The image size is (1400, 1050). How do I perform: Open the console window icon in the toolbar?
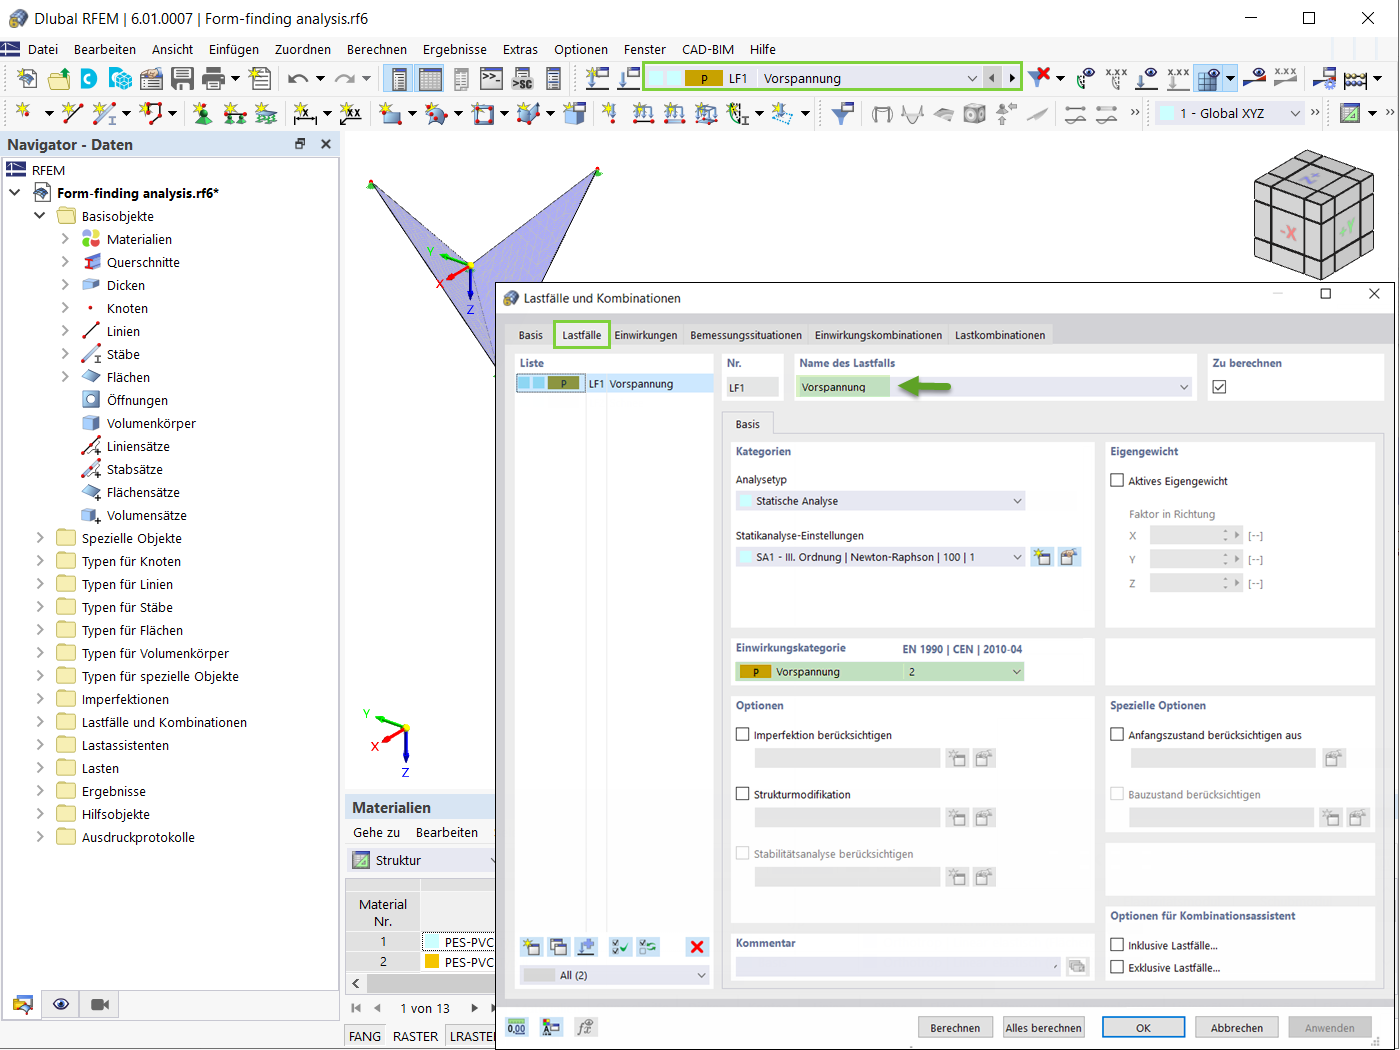[x=491, y=78]
